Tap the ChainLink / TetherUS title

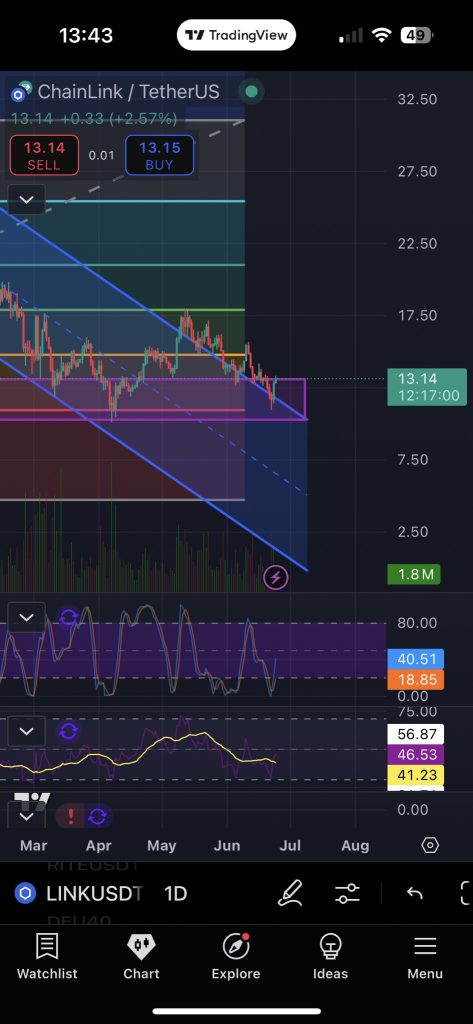(x=129, y=92)
